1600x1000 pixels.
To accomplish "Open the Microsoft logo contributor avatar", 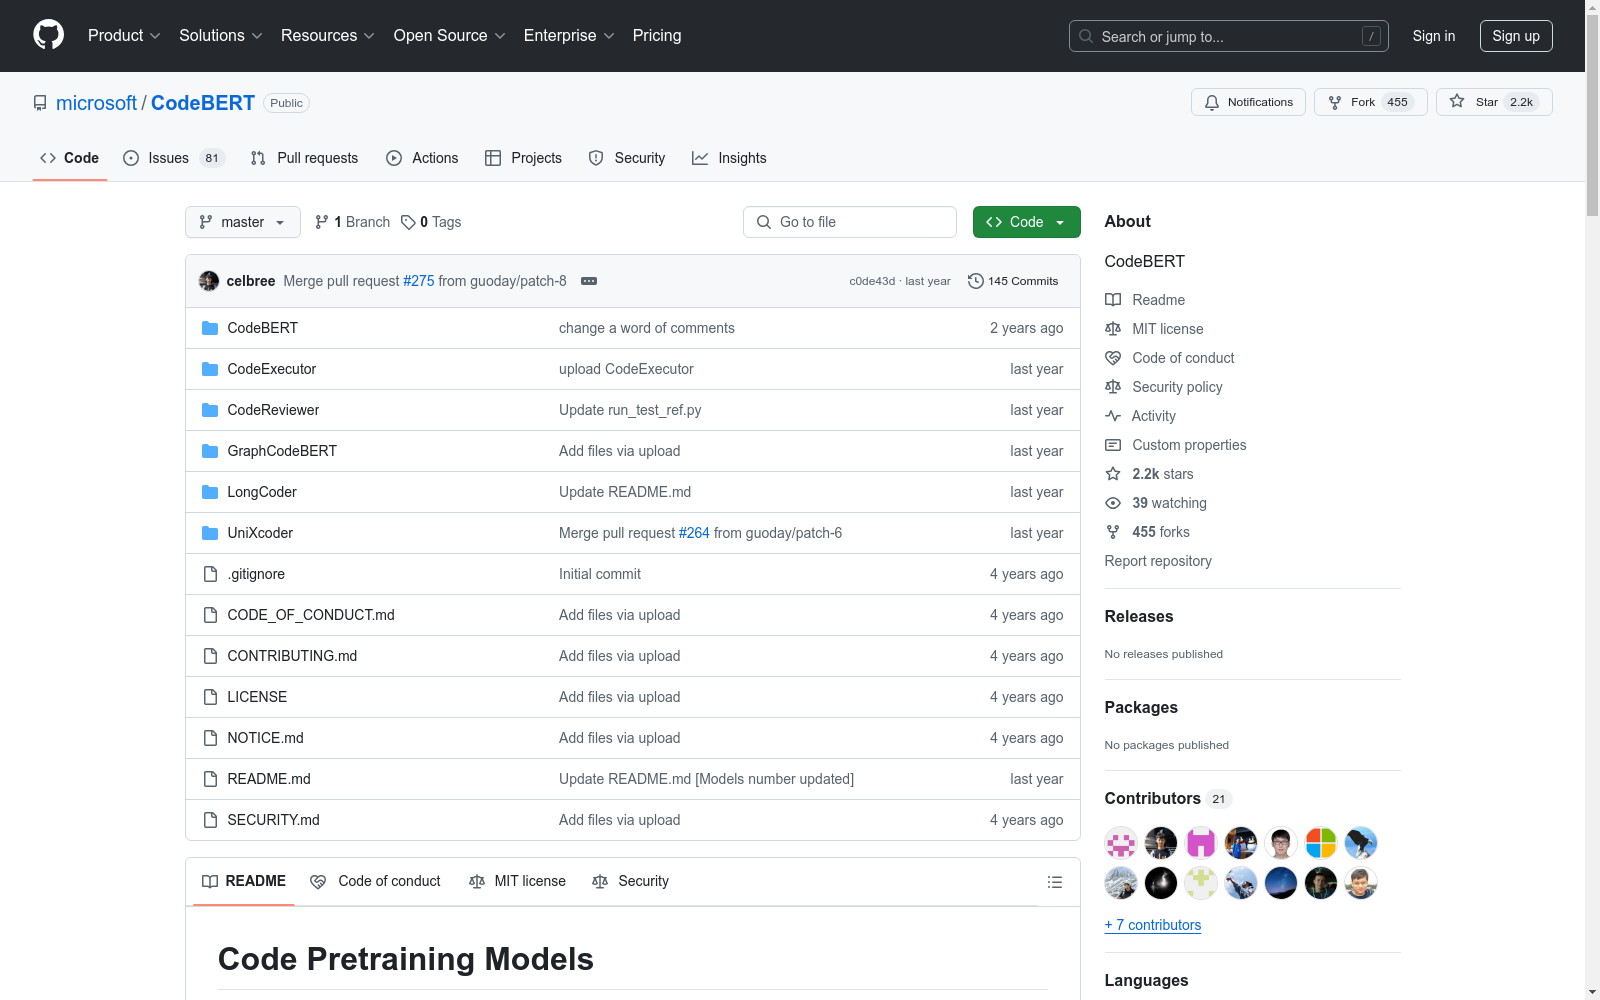I will 1321,843.
